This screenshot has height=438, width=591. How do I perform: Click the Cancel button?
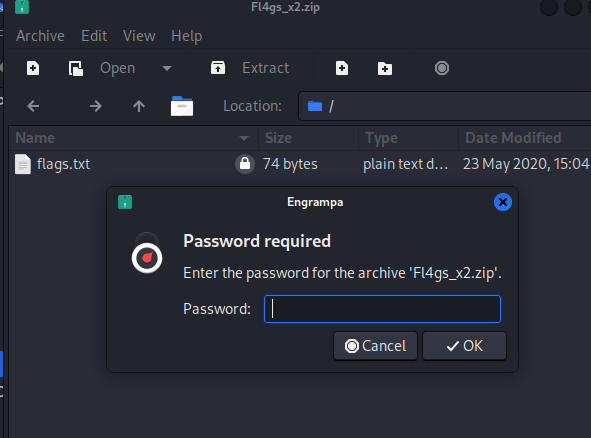[375, 346]
